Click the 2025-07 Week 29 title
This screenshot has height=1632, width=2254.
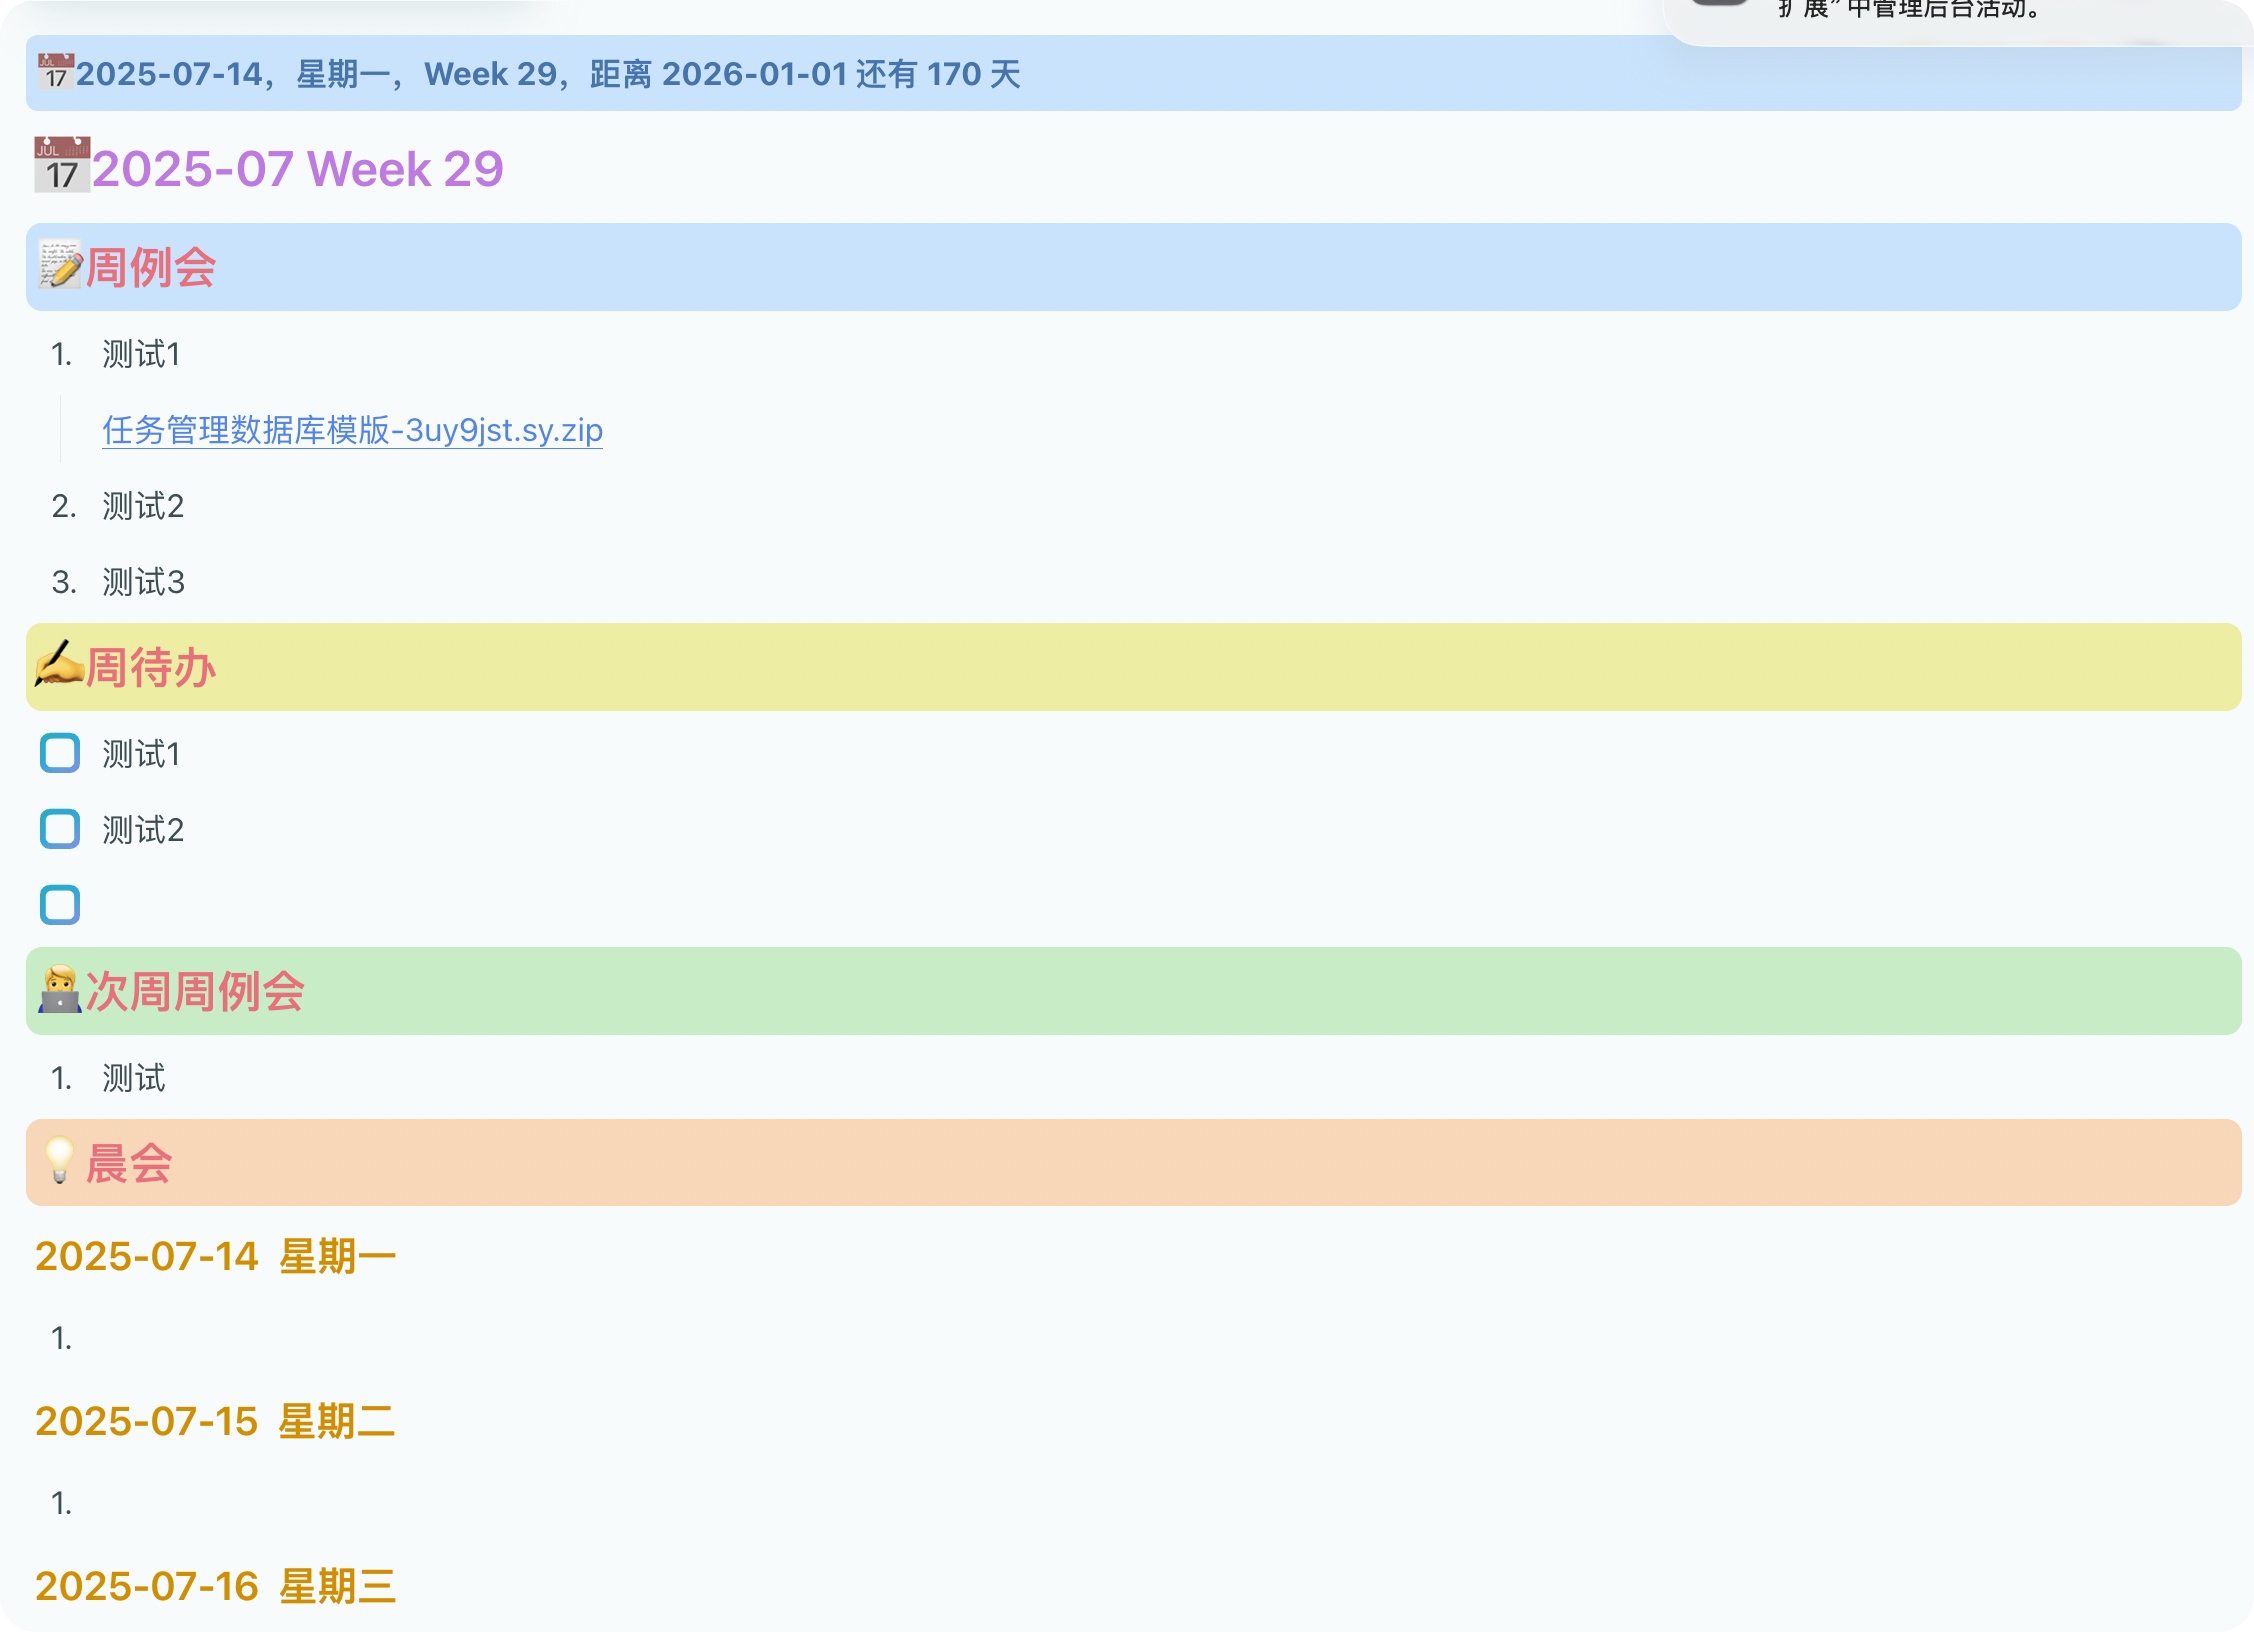tap(298, 168)
